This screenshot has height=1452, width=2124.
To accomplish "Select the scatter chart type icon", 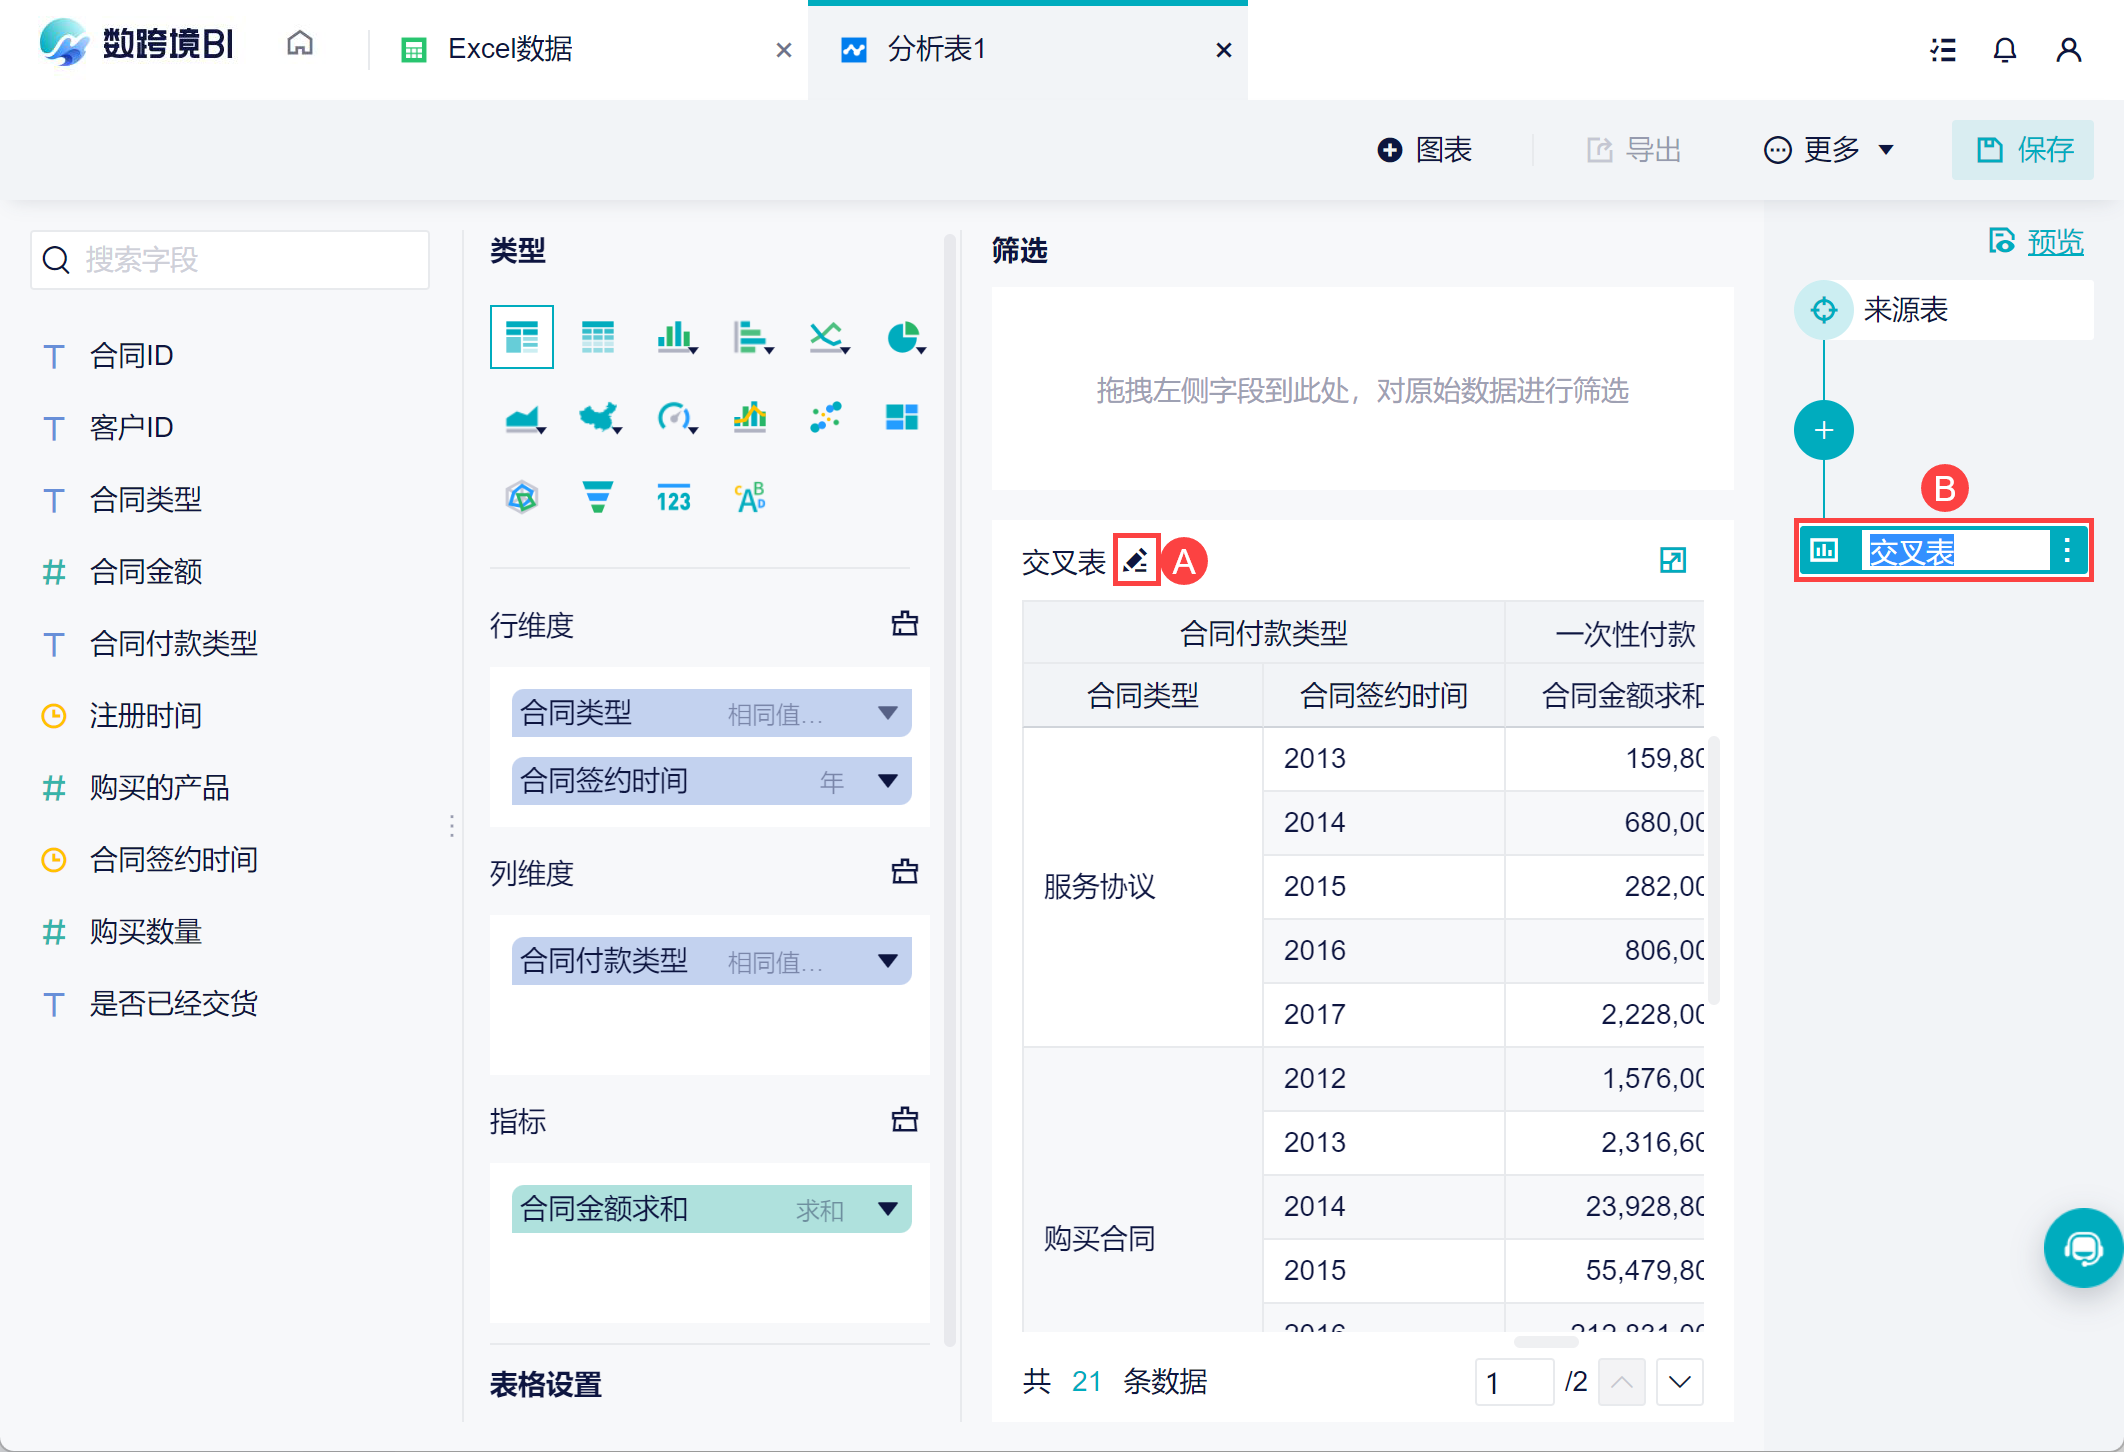I will tap(826, 417).
